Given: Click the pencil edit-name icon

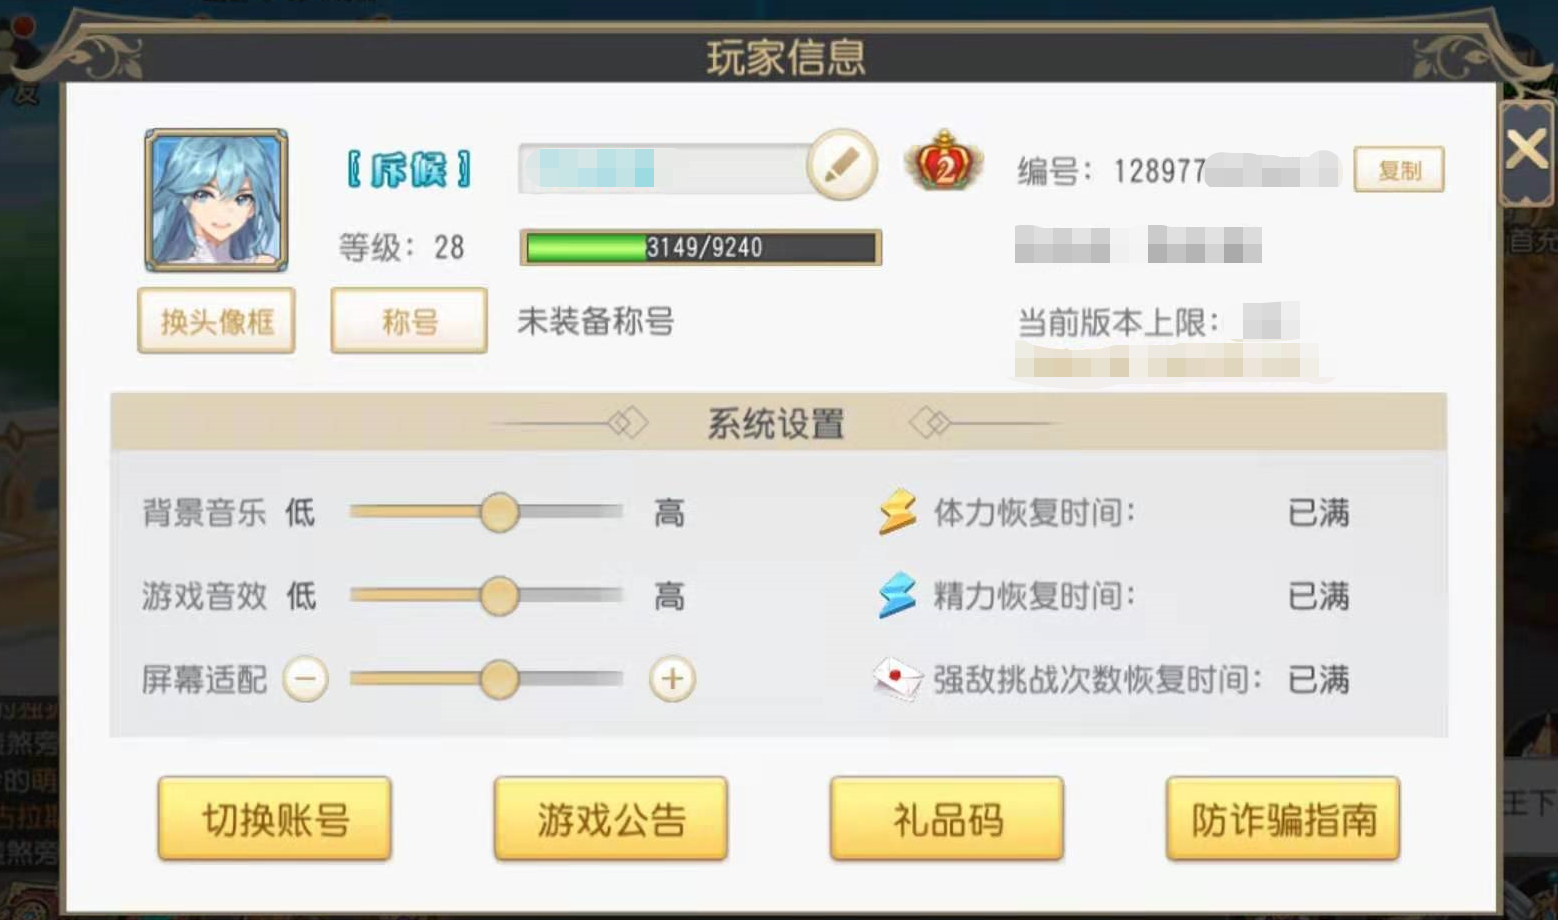Looking at the screenshot, I should click(841, 165).
